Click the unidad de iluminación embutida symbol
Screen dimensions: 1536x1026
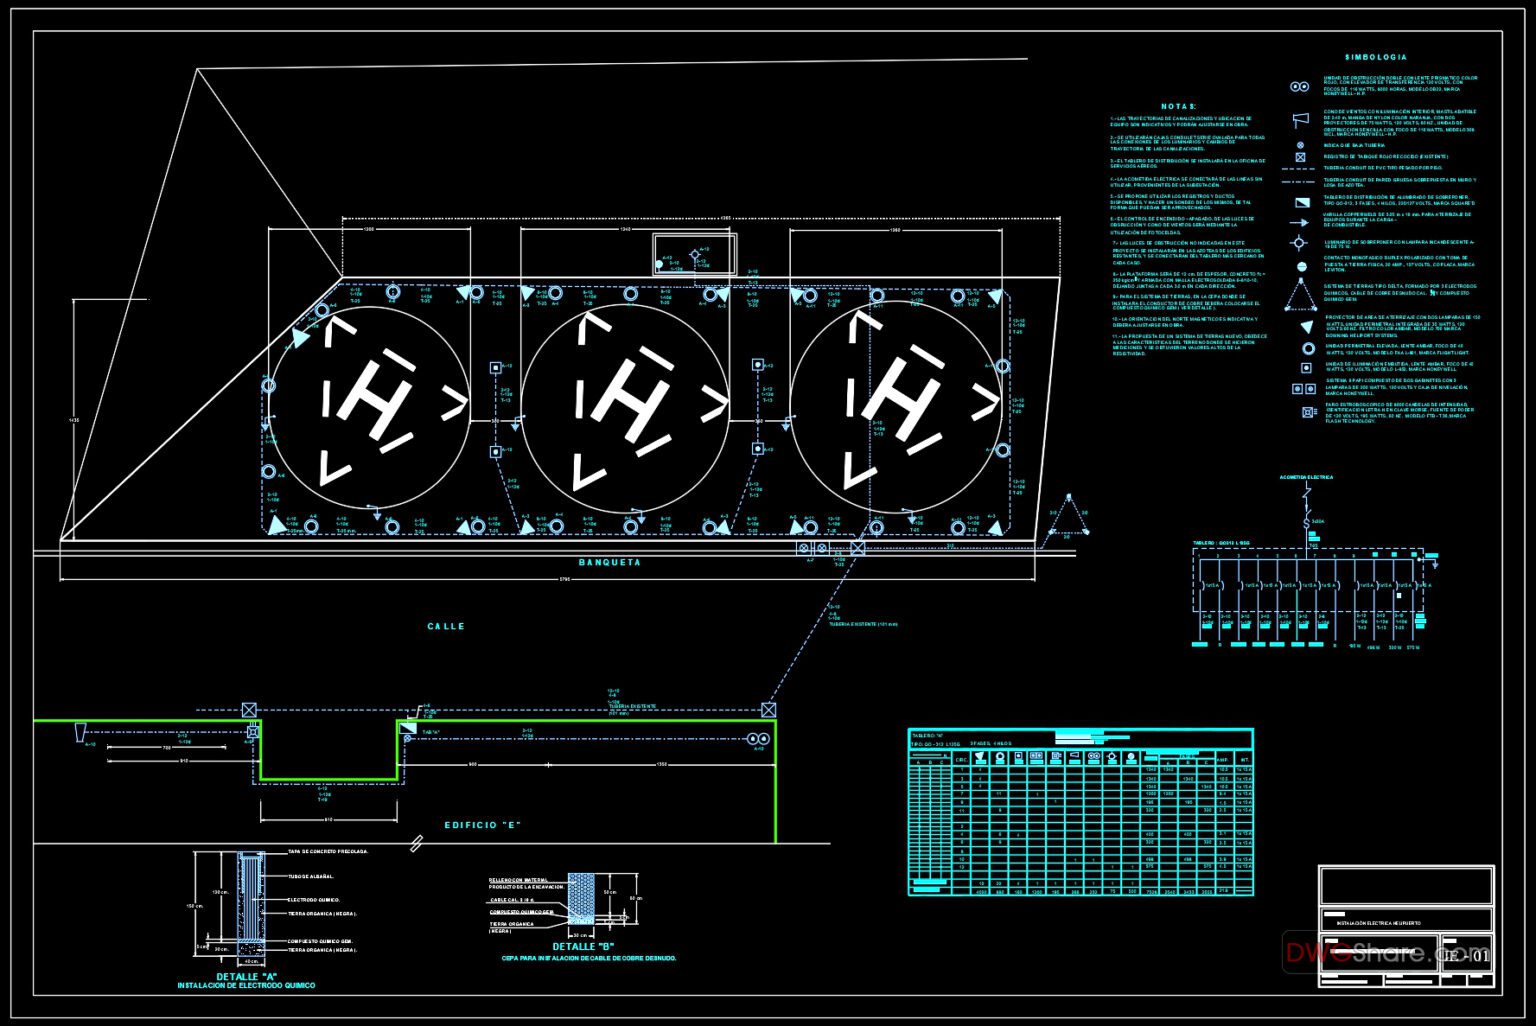(x=1305, y=367)
